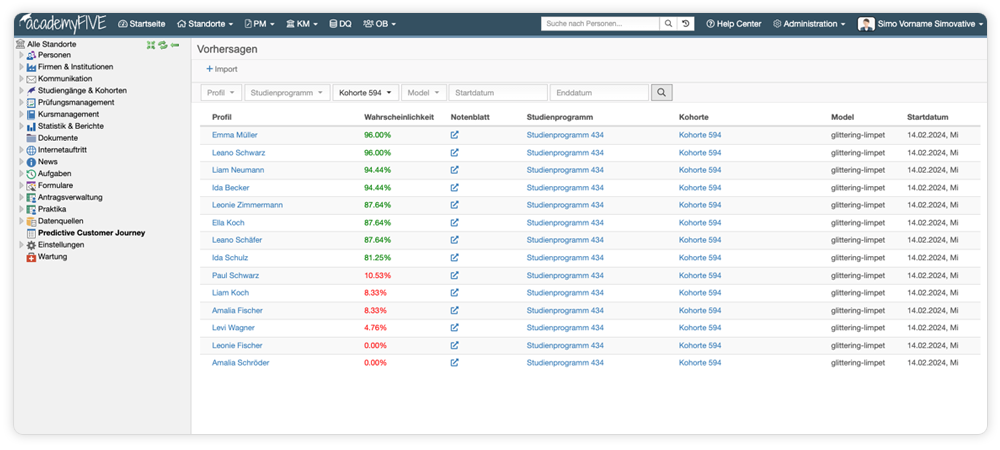The width and height of the screenshot is (1000, 450).
Task: Open Notenblatt icon for Emma Müller
Action: [x=455, y=135]
